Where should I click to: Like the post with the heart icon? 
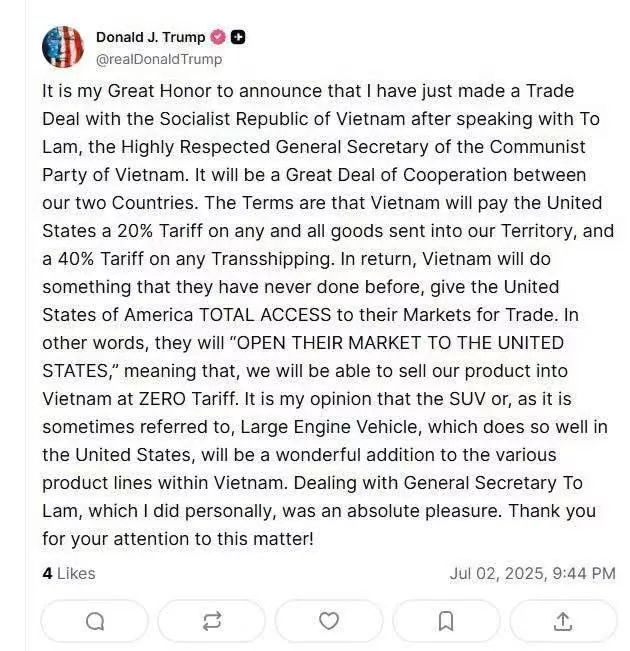click(329, 621)
